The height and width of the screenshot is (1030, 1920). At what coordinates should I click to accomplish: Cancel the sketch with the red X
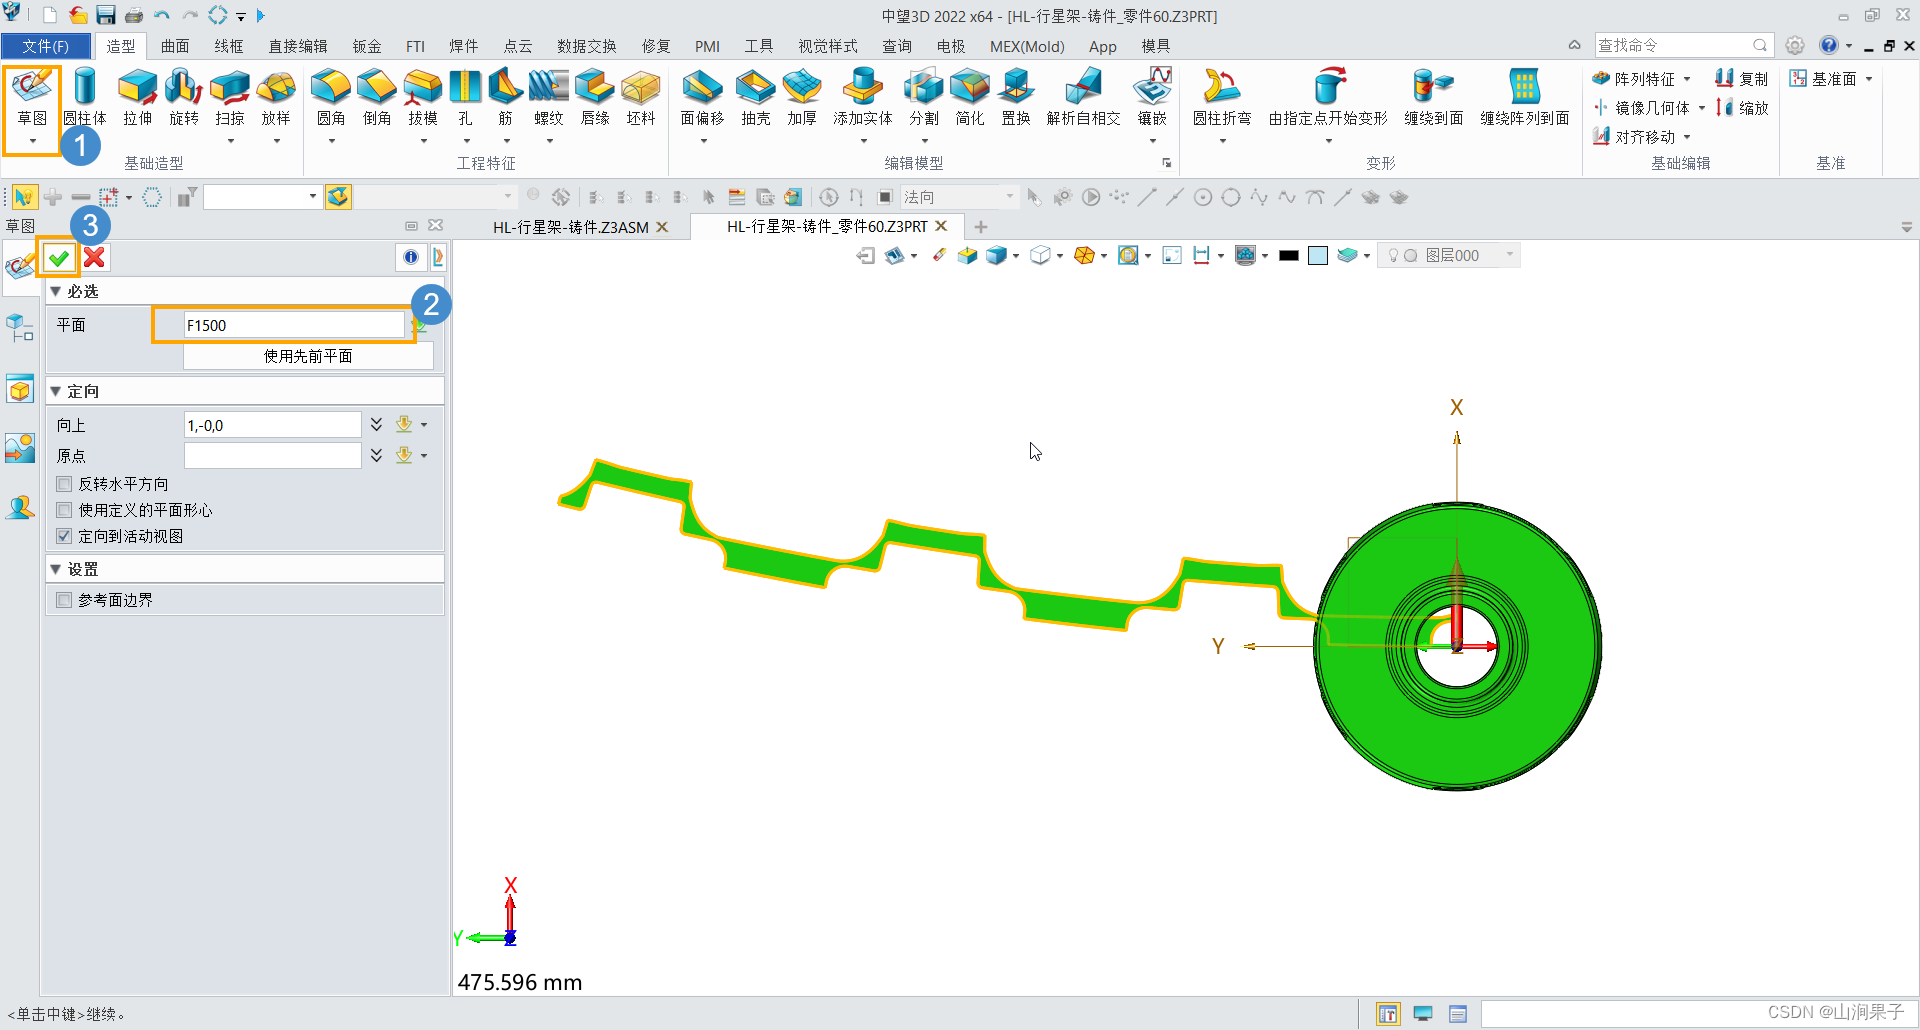click(94, 258)
